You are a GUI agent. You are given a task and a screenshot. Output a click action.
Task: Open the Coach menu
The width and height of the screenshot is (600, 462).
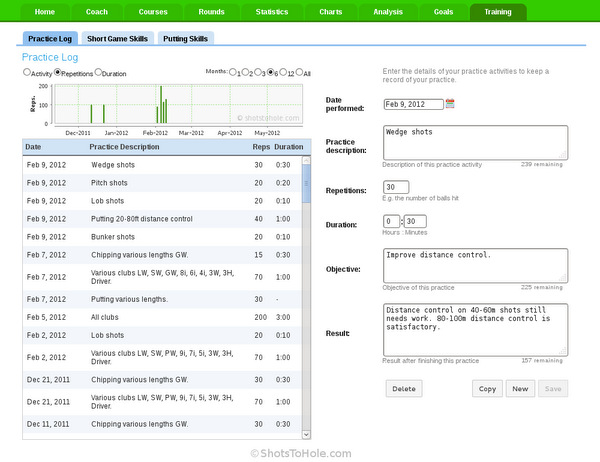pyautogui.click(x=97, y=12)
